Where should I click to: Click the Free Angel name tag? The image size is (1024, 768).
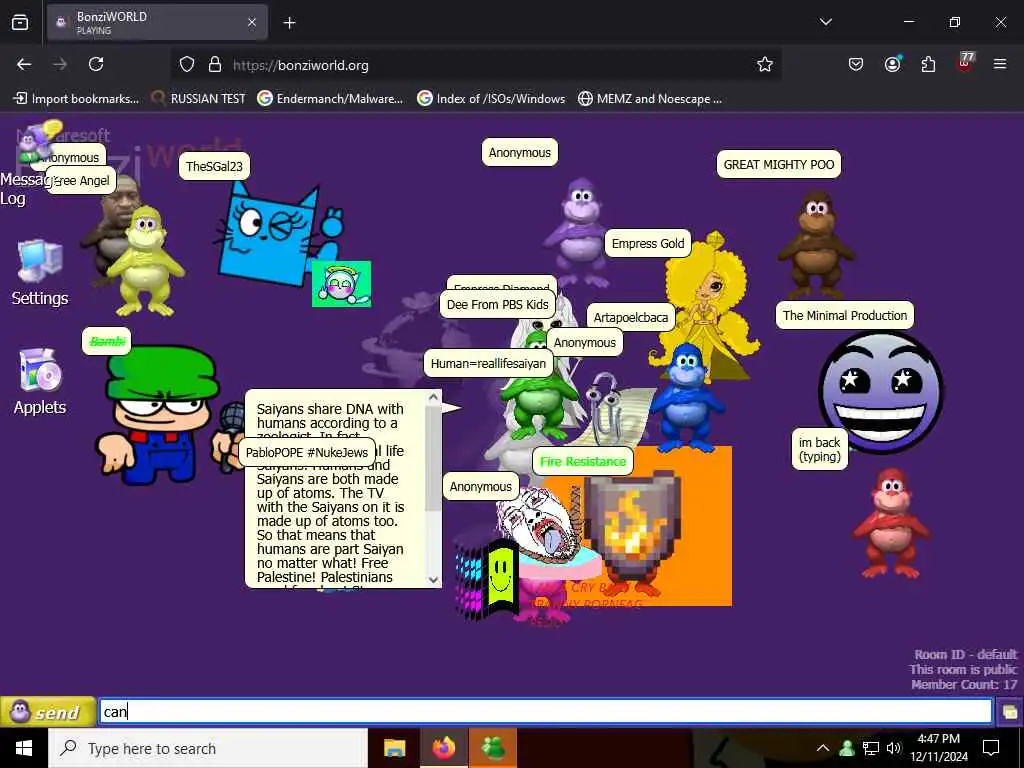[81, 181]
